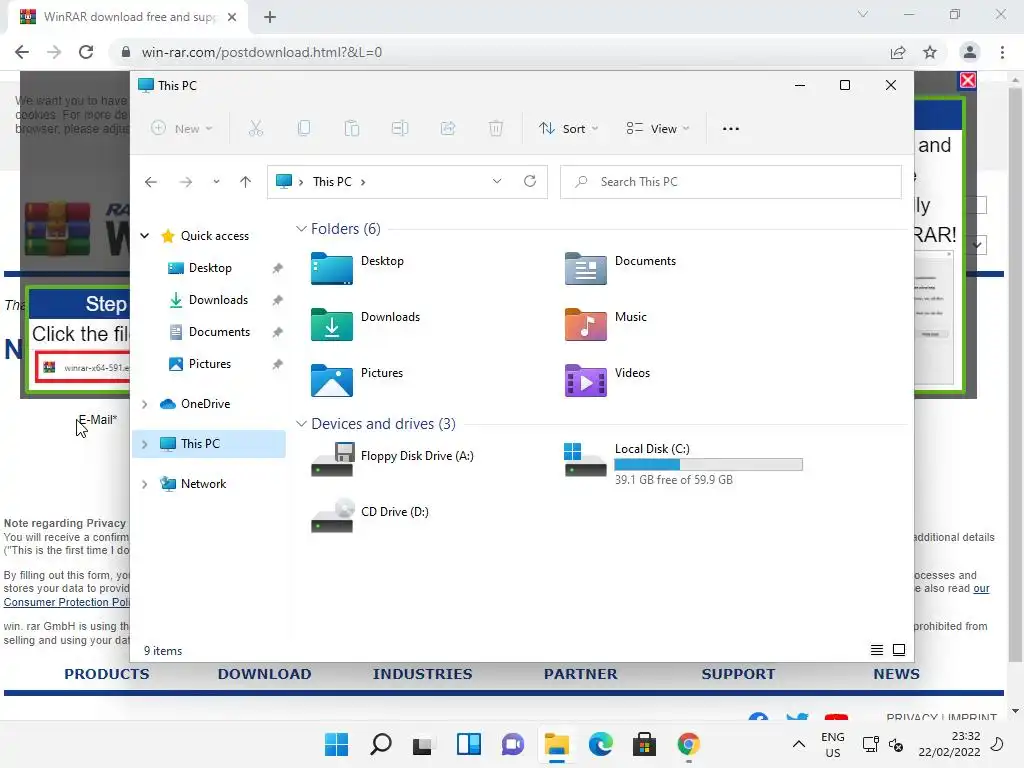Go back using File Explorer back arrow
Screen dimensions: 1024x768
[x=151, y=182]
